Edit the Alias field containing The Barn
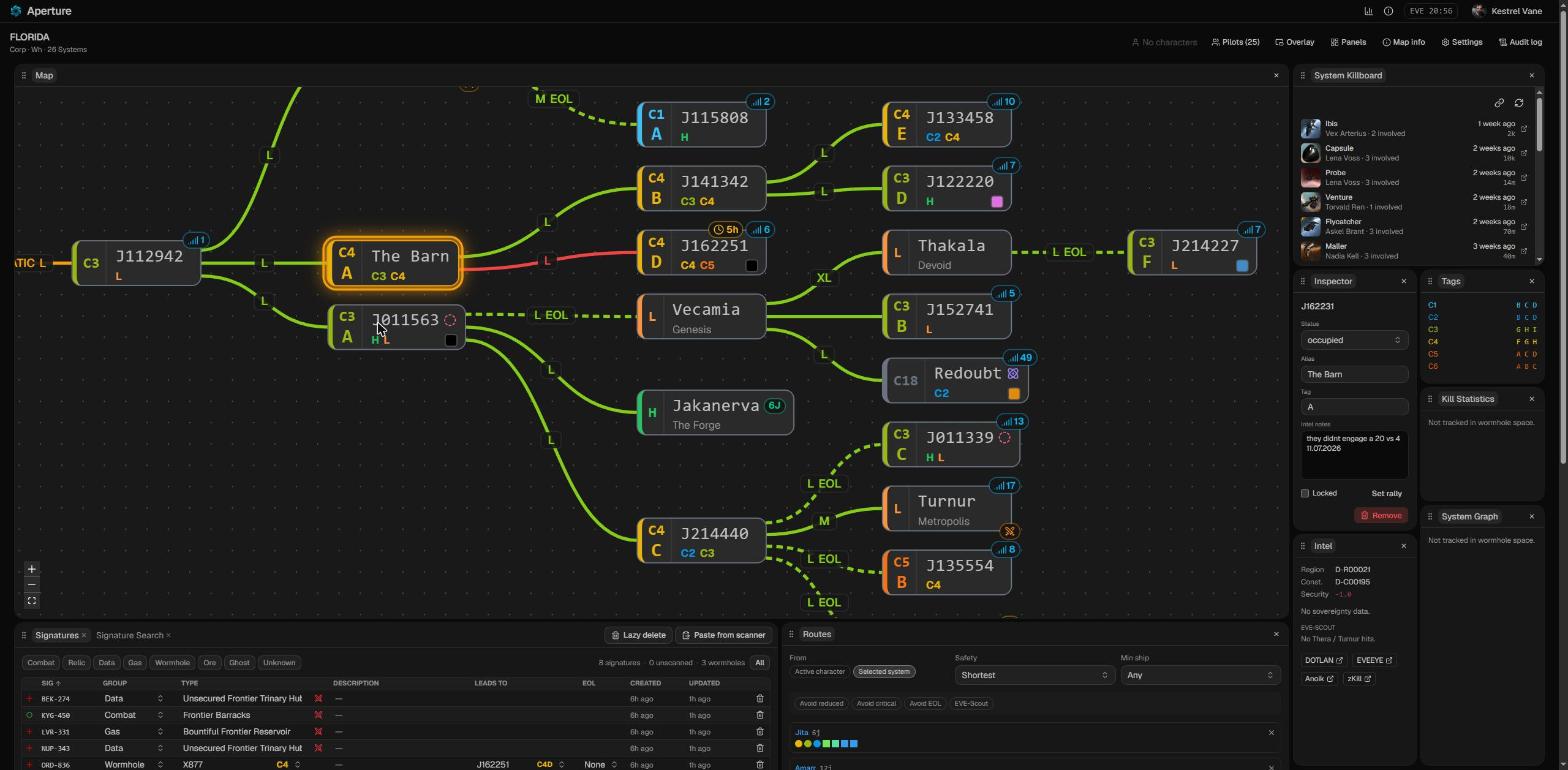Viewport: 1568px width, 770px height. point(1354,374)
